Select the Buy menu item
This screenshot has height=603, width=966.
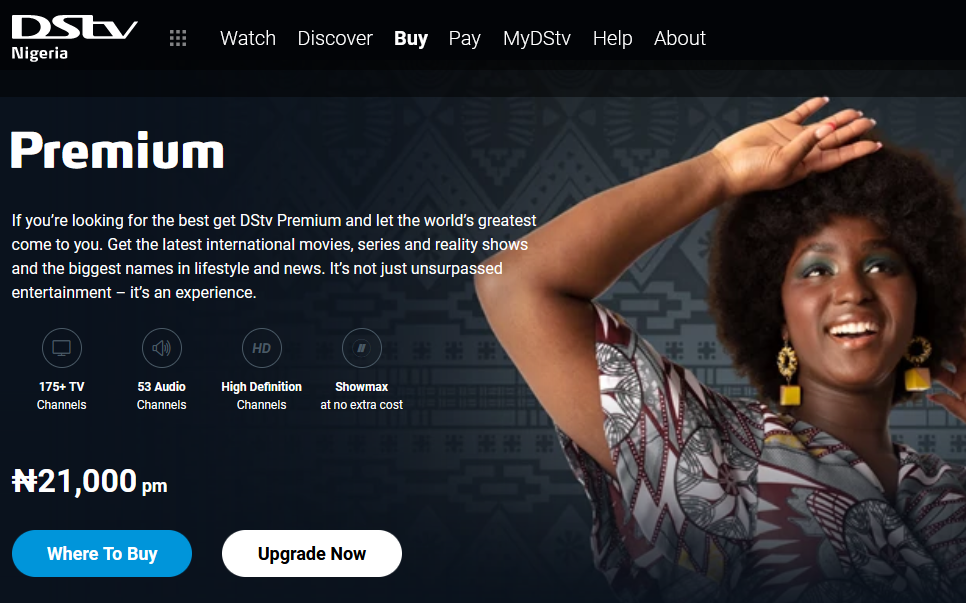tap(411, 38)
